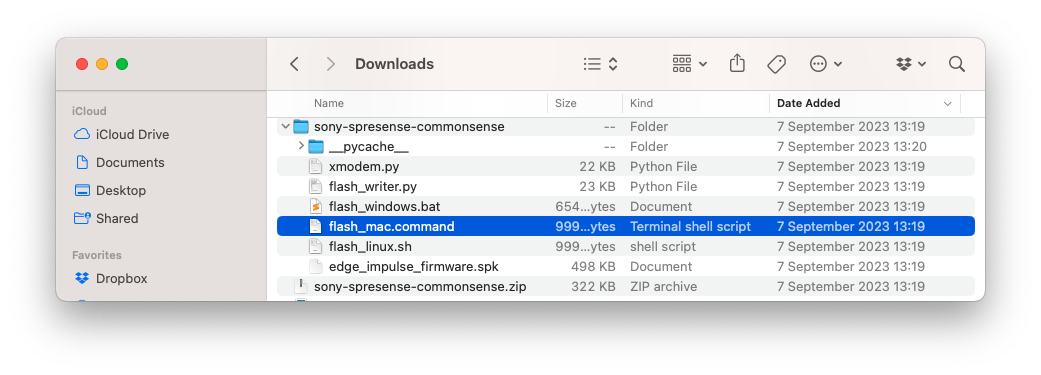Select the edge_impulse_firmware.spk file icon

click(315, 266)
